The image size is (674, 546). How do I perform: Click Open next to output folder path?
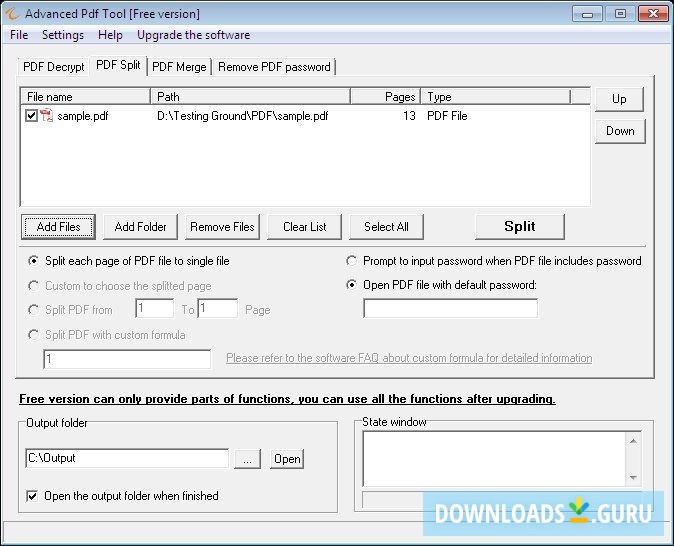287,459
